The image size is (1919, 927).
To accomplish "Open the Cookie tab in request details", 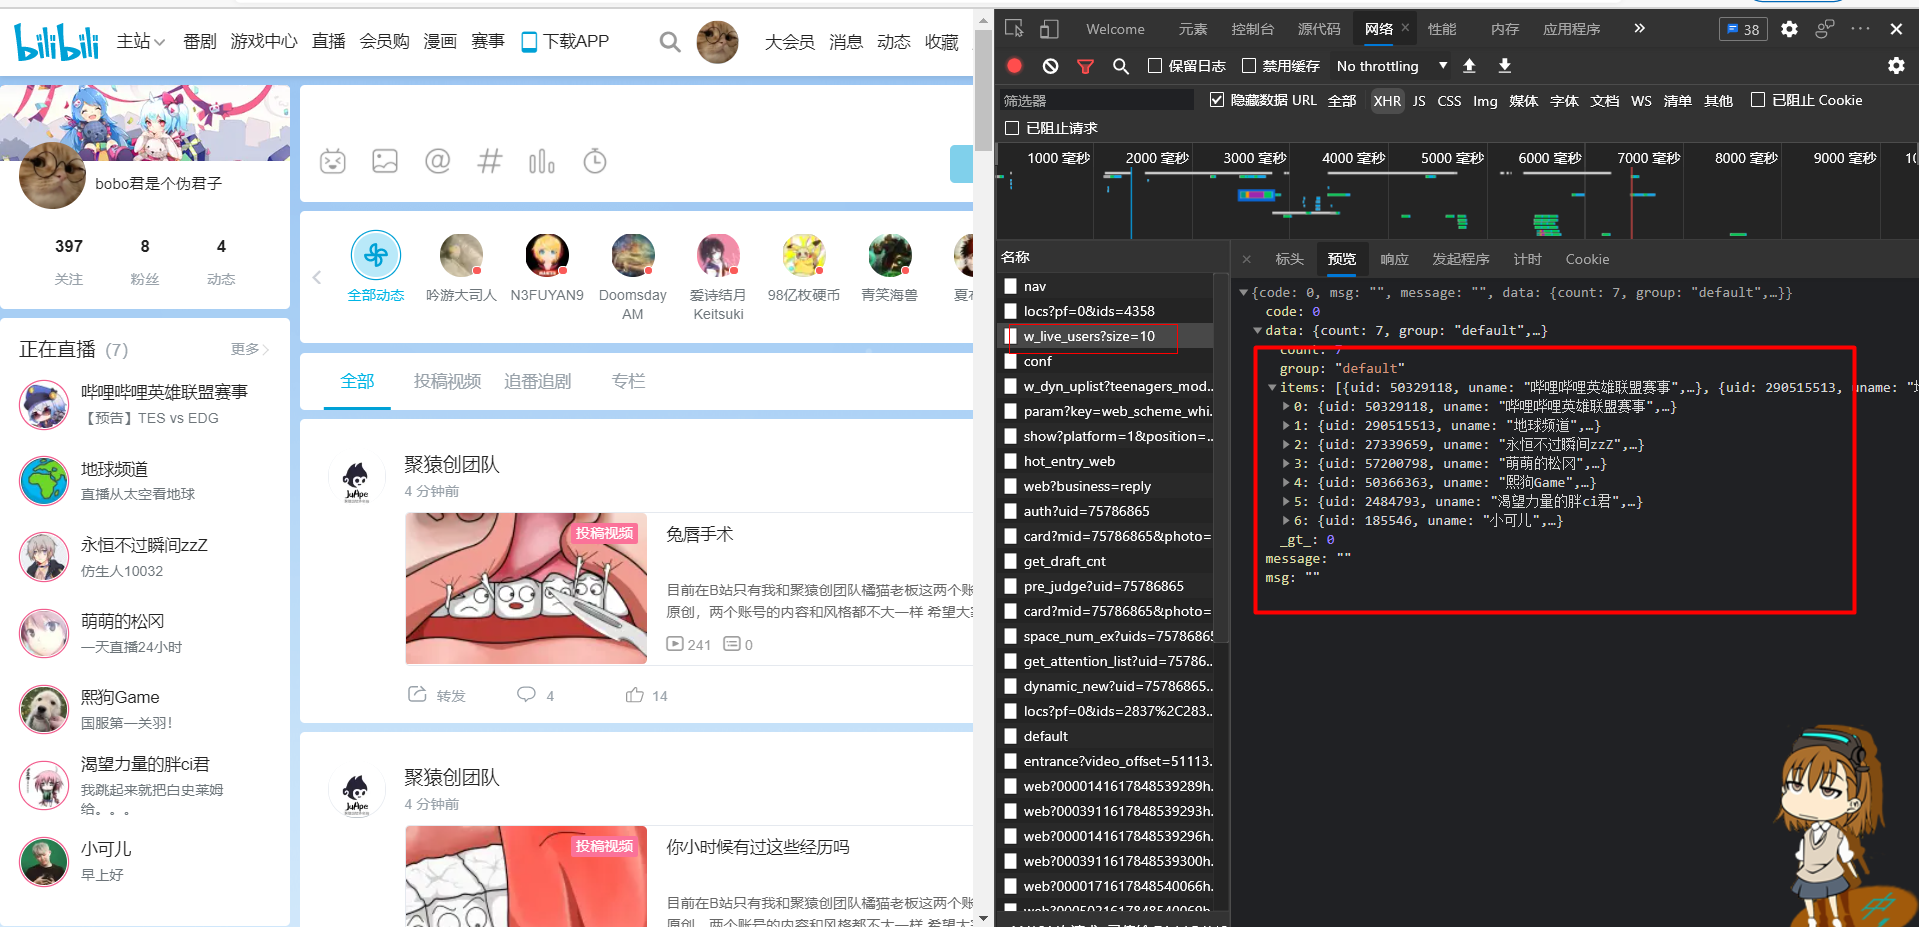I will click(1587, 259).
